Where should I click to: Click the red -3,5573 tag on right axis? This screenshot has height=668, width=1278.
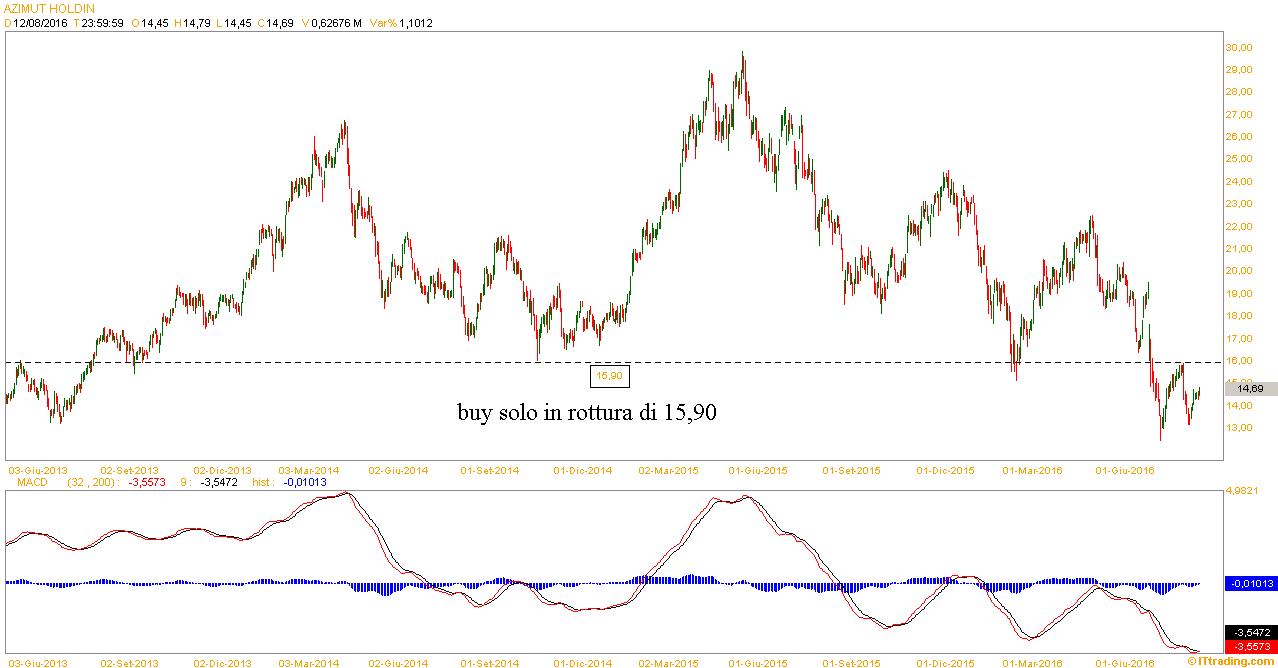[x=1249, y=647]
